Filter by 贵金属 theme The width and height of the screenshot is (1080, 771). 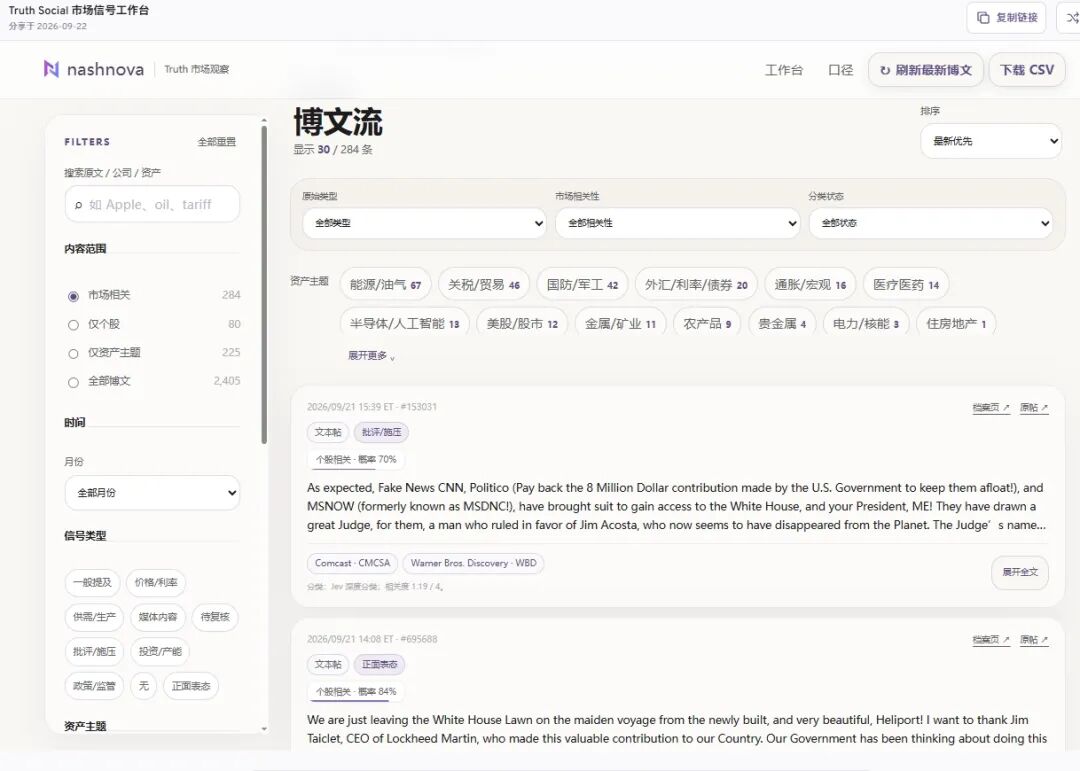pos(782,323)
